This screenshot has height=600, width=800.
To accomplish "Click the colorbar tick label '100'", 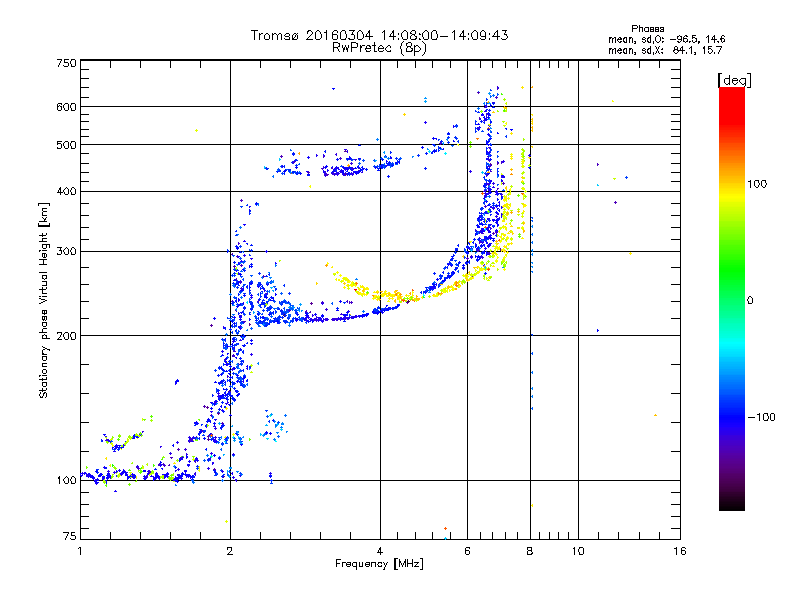I will pos(757,184).
